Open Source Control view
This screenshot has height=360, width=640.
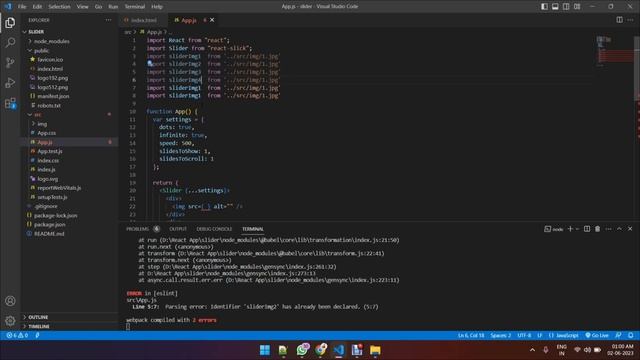pyautogui.click(x=10, y=62)
